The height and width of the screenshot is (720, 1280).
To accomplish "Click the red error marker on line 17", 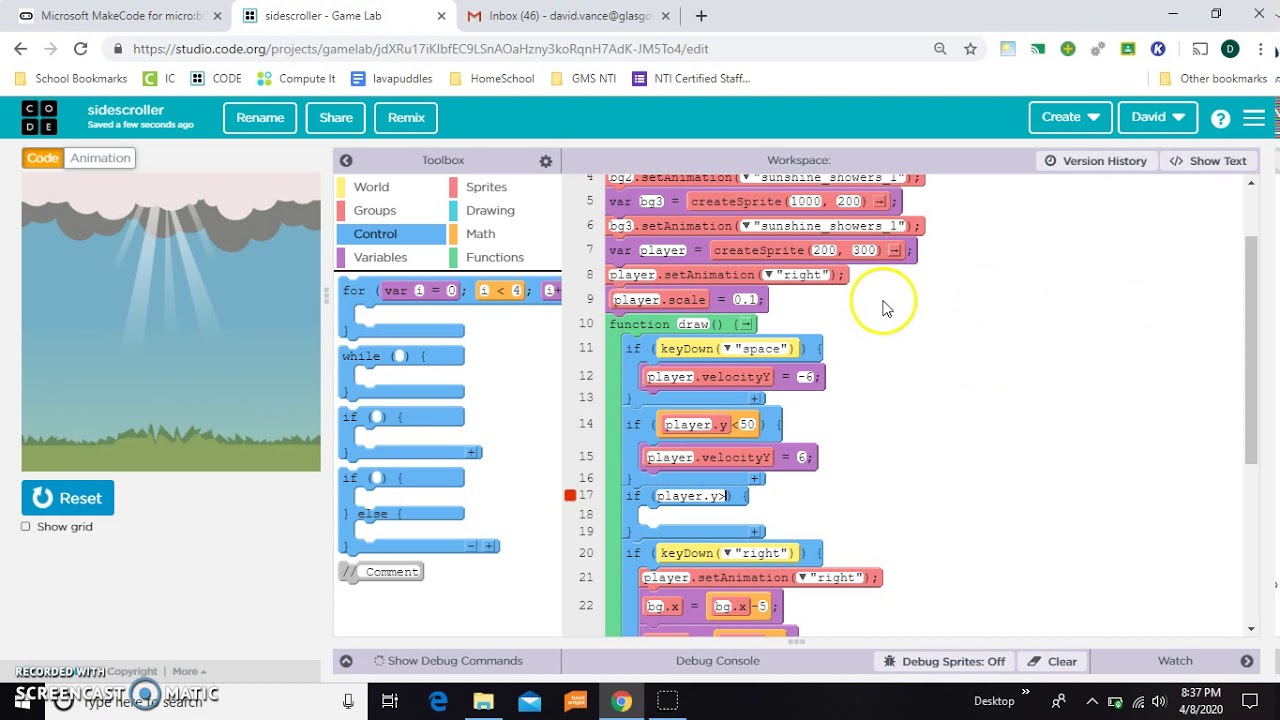I will (570, 495).
